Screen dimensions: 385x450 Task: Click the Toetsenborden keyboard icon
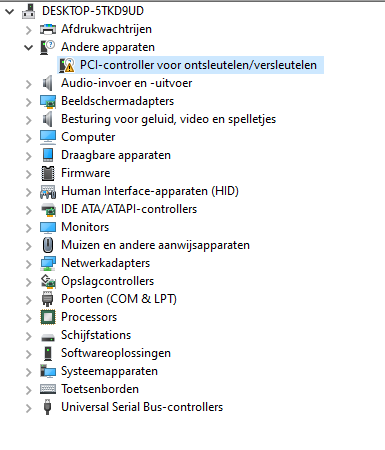[48, 389]
